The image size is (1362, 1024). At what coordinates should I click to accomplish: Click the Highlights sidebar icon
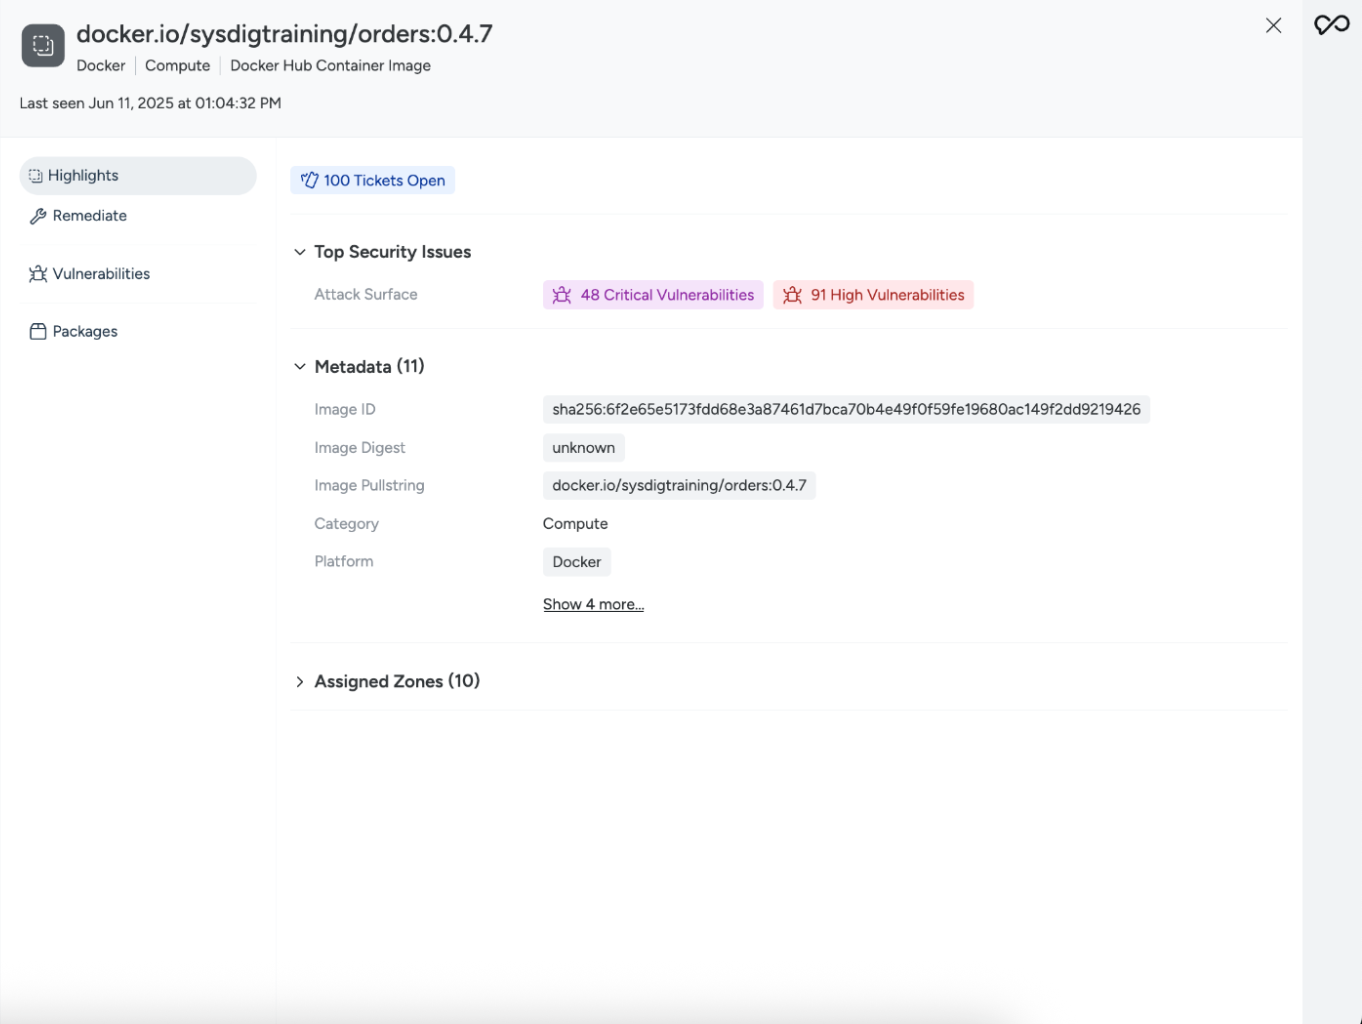pos(35,176)
